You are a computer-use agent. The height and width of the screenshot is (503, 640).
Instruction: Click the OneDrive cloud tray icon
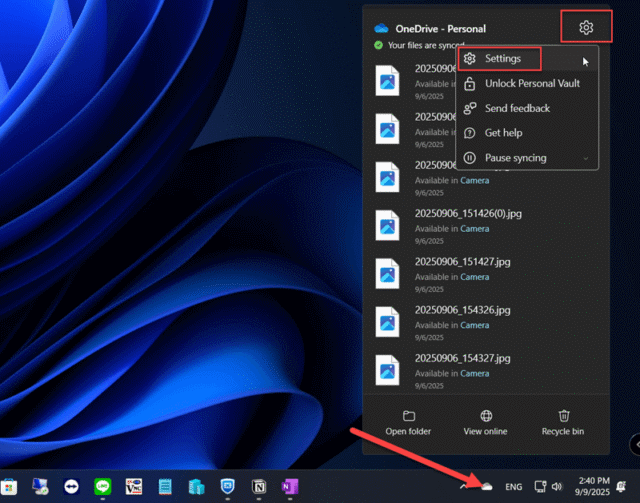tap(487, 486)
